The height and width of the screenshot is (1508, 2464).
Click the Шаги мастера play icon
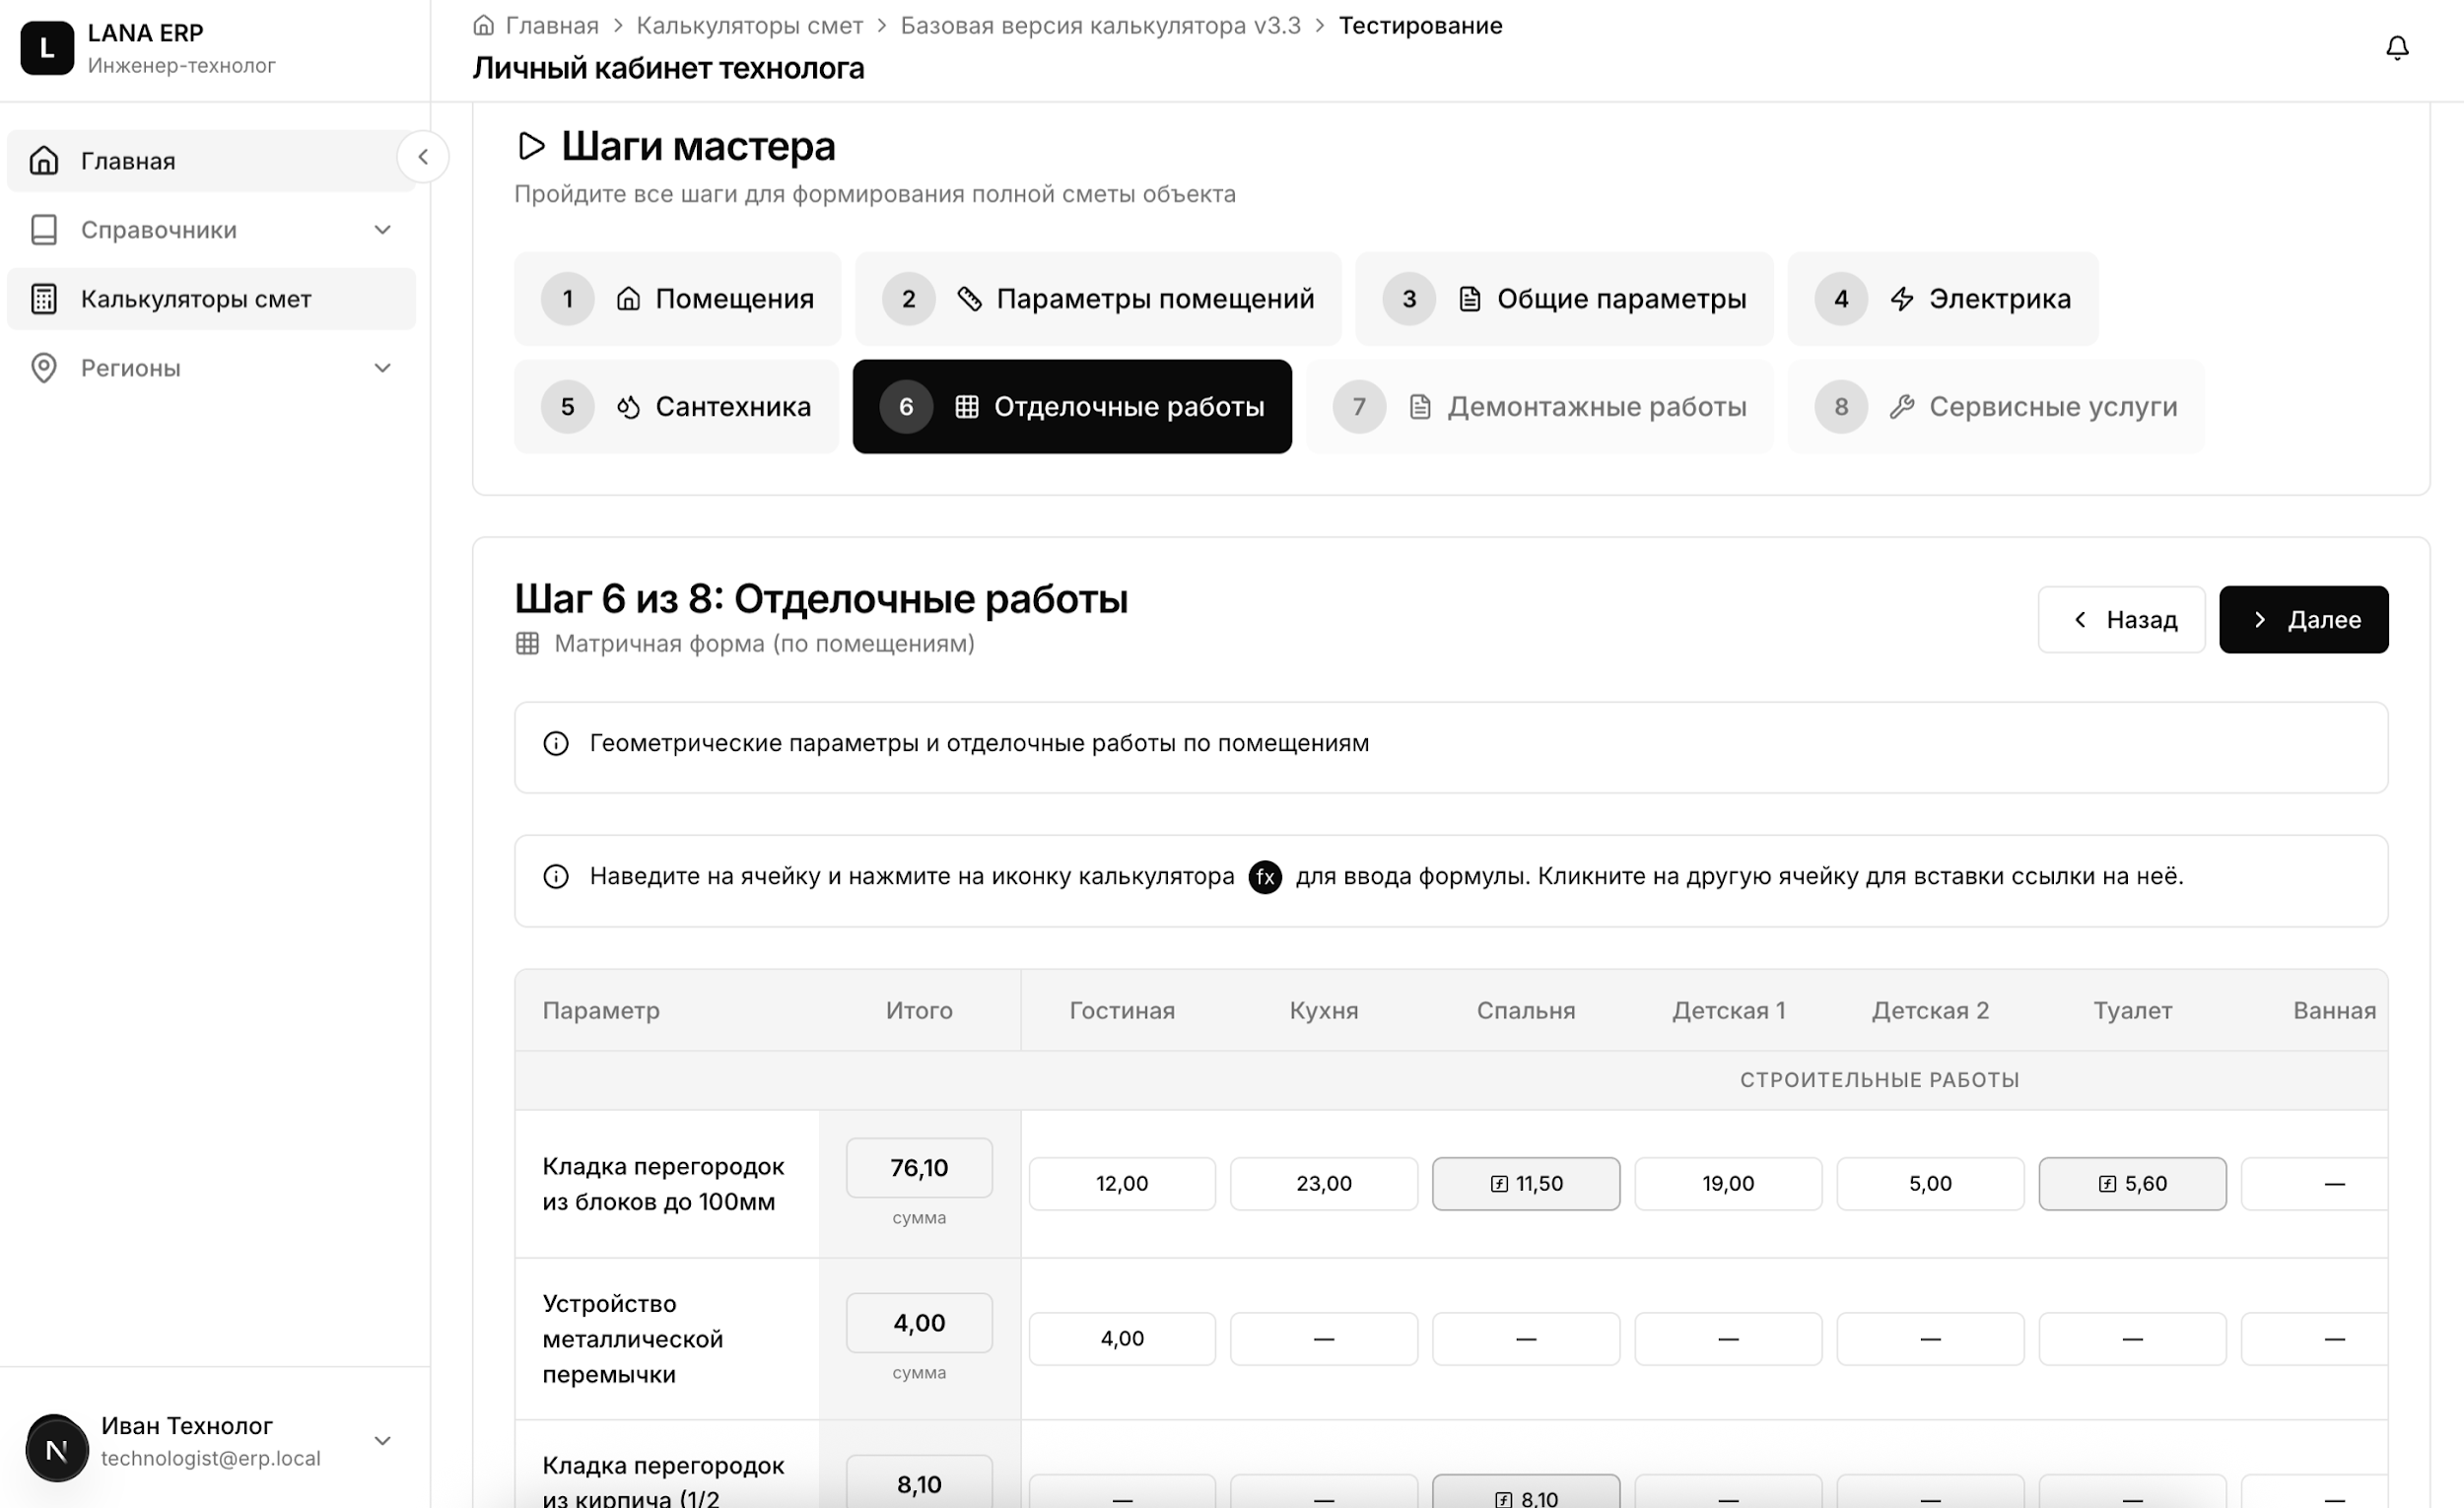531,146
